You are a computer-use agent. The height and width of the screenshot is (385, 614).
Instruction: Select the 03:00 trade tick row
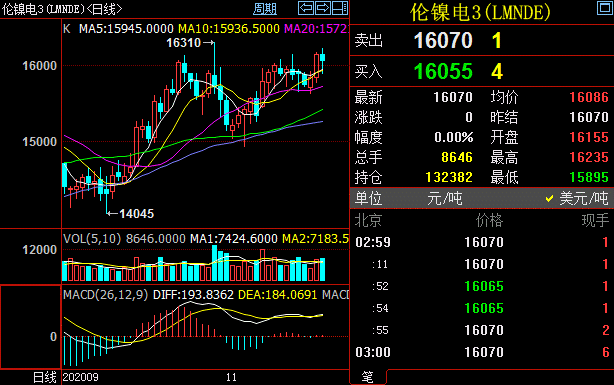tap(482, 352)
